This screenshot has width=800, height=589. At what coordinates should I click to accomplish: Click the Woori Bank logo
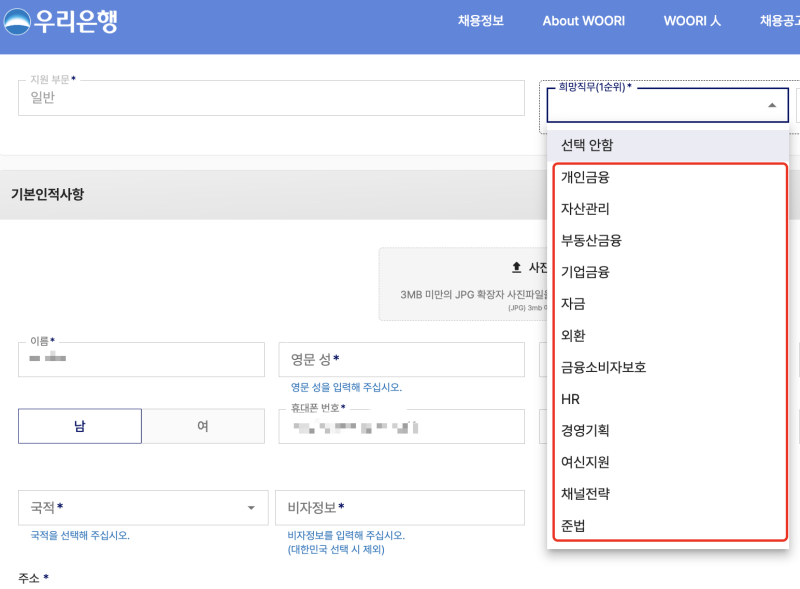coord(61,21)
